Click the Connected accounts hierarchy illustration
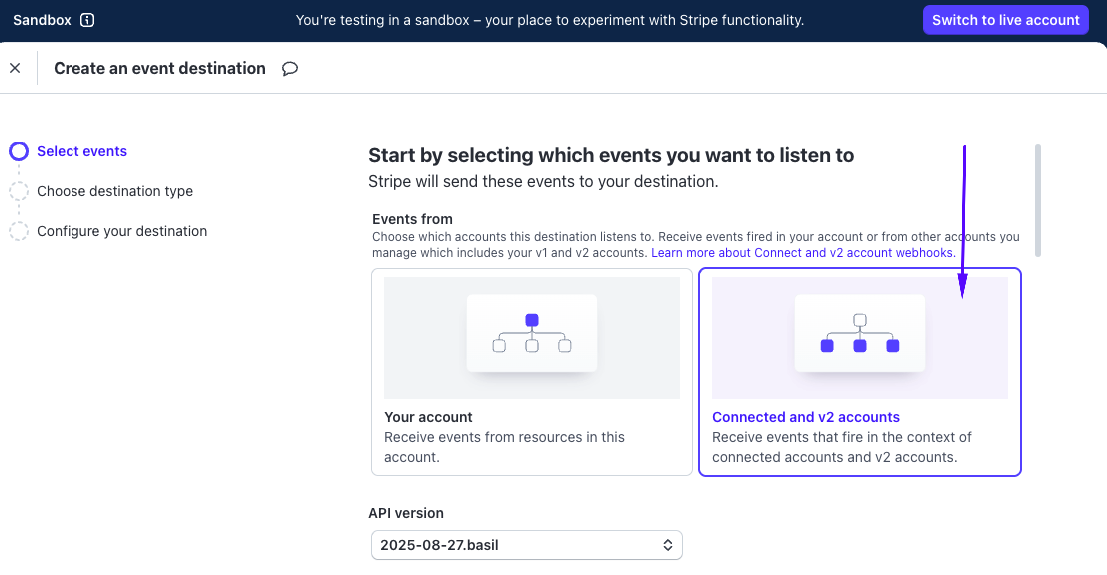This screenshot has width=1107, height=575. (860, 338)
